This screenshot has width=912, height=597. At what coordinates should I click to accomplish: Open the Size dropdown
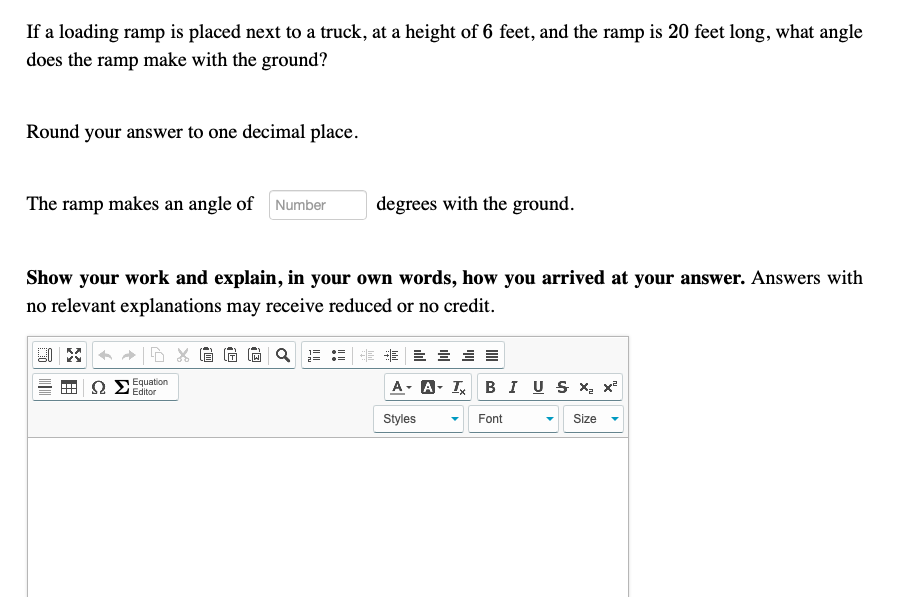593,419
